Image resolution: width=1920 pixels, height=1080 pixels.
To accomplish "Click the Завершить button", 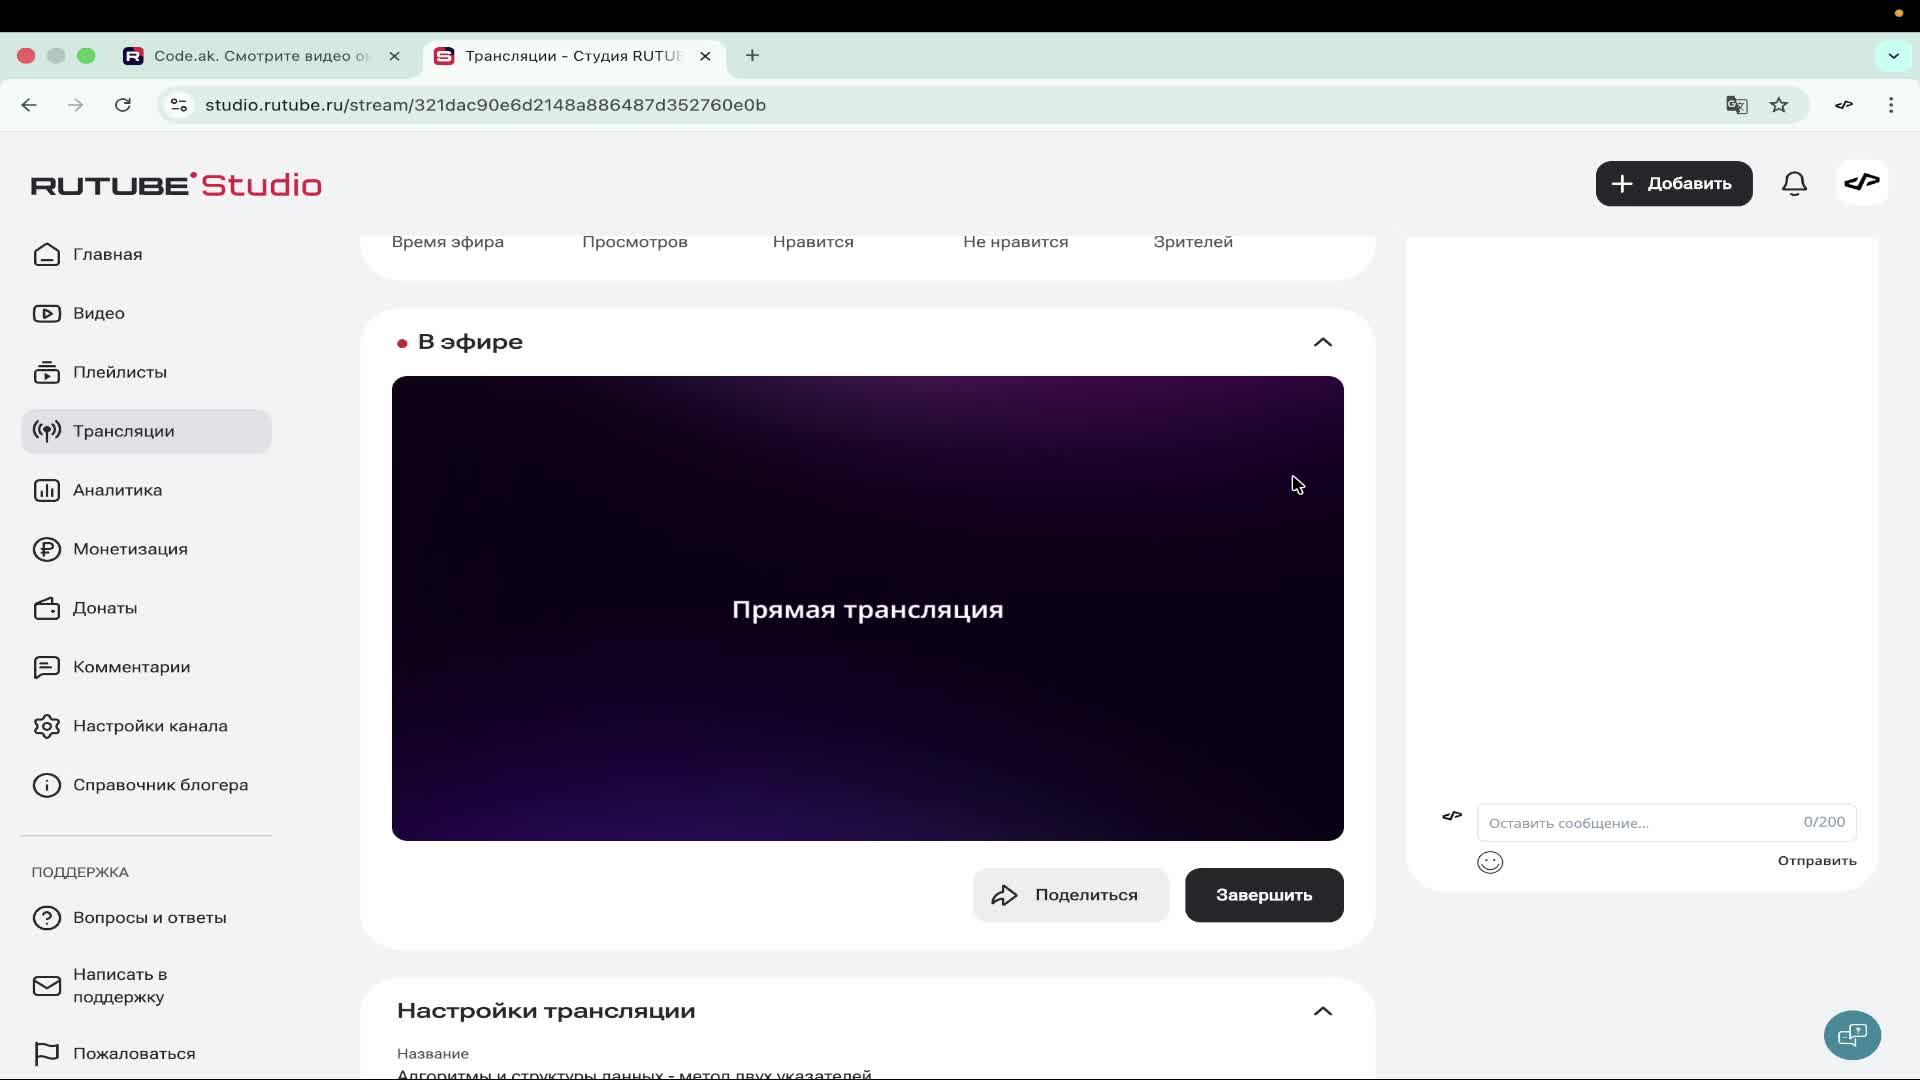I will [1264, 895].
